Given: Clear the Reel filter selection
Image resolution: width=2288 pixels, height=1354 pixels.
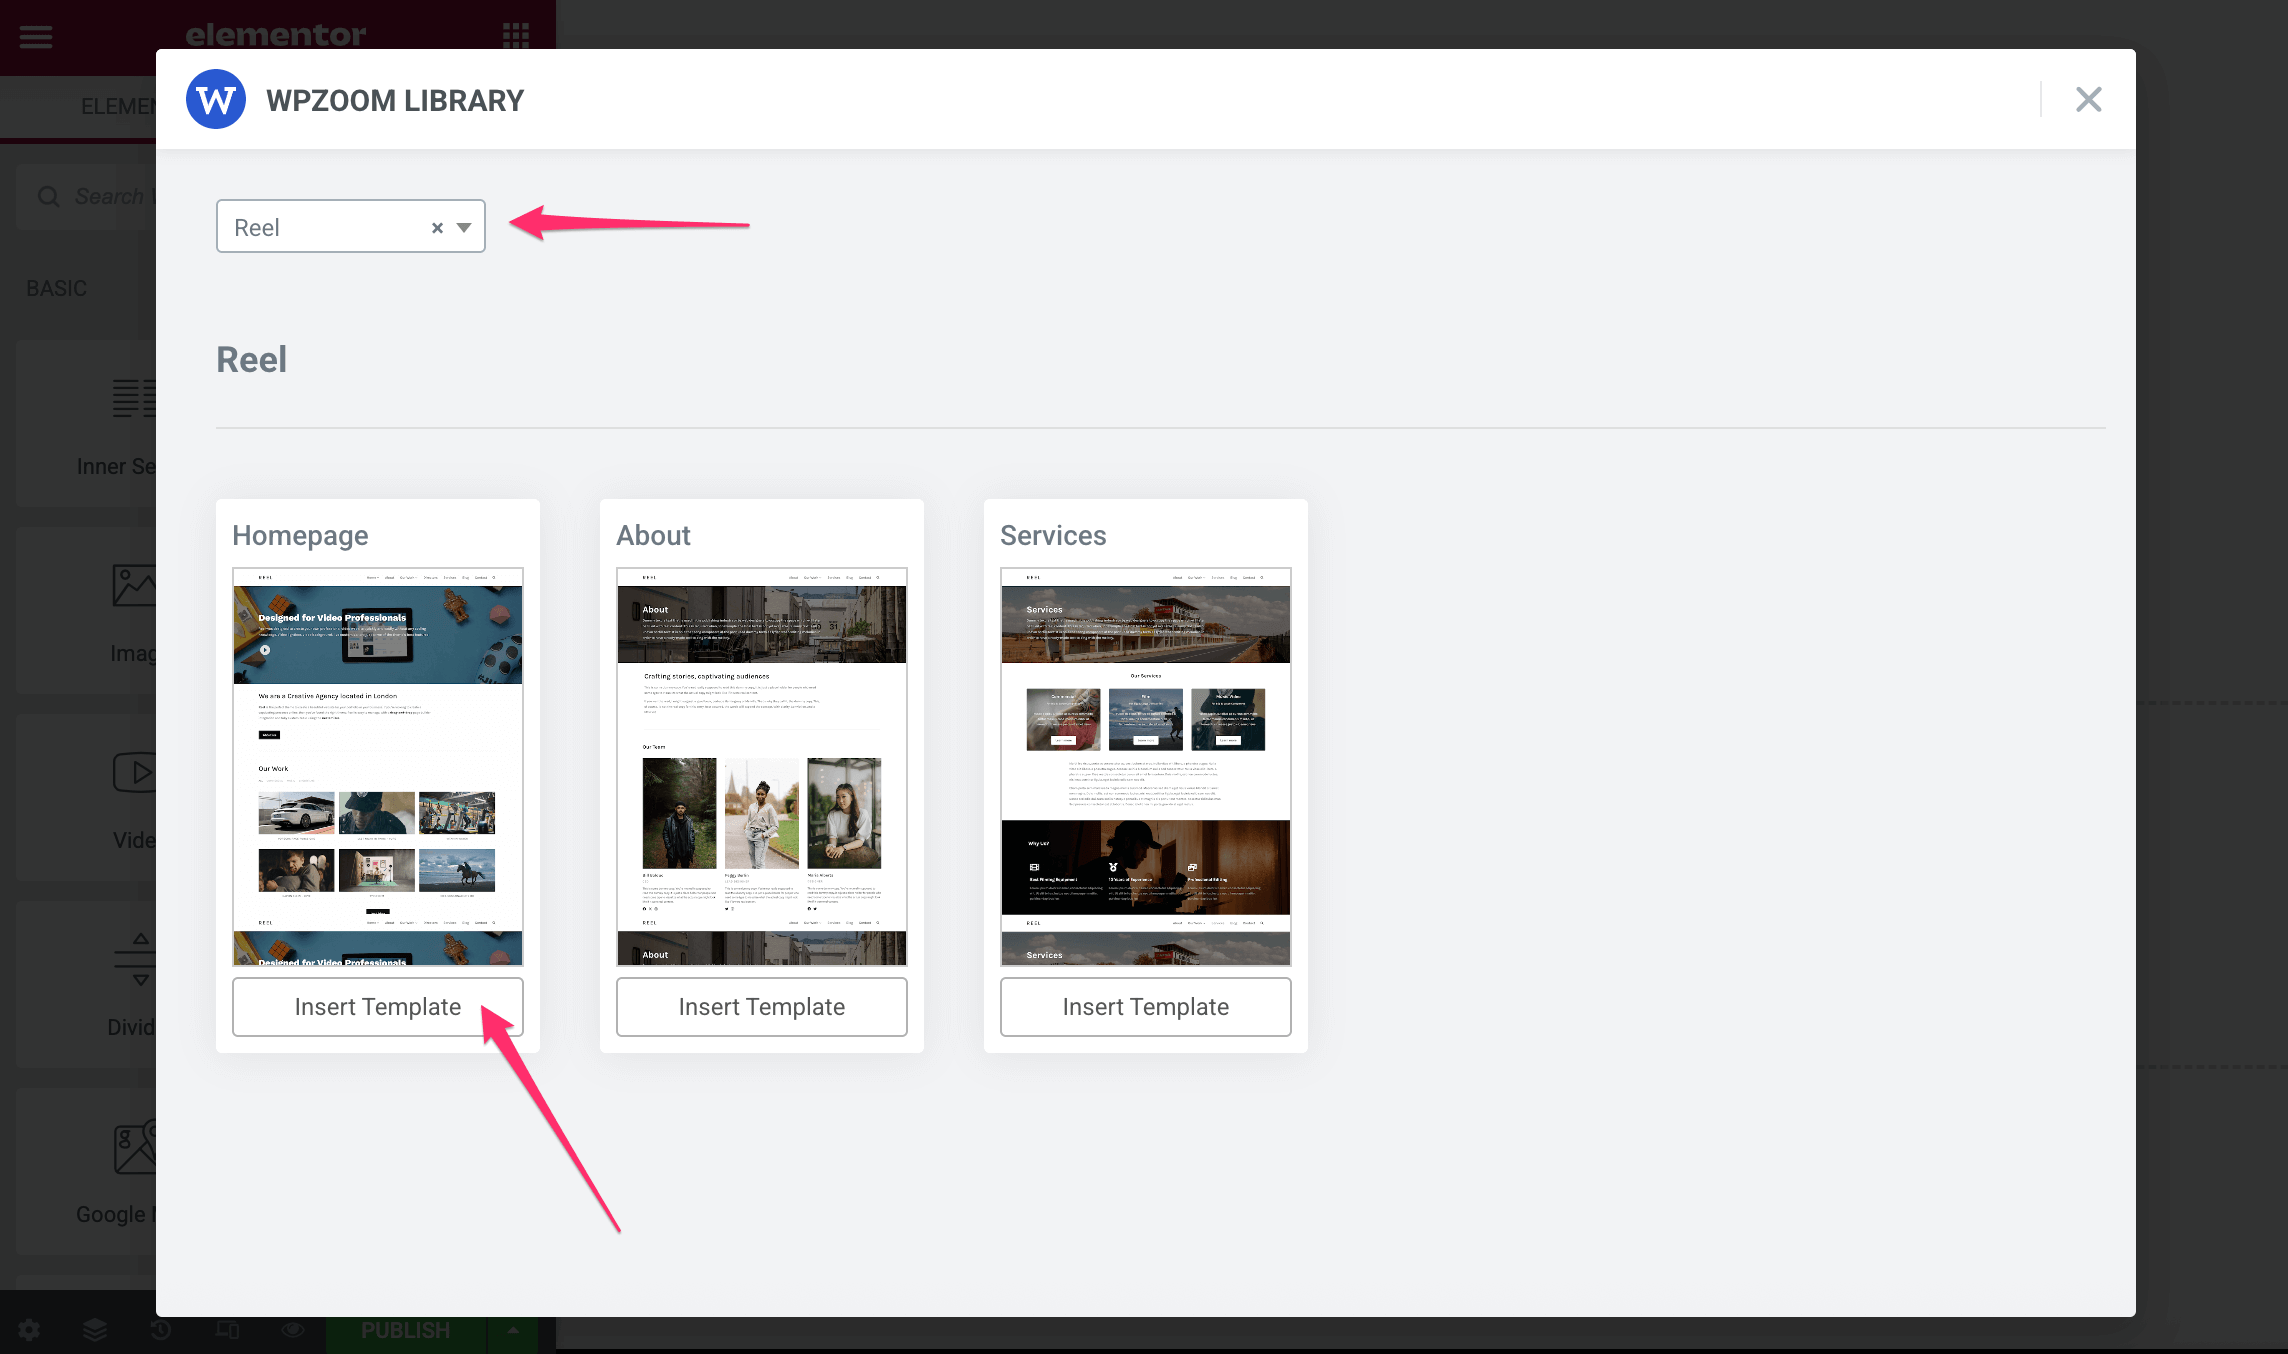Looking at the screenshot, I should click(x=437, y=228).
